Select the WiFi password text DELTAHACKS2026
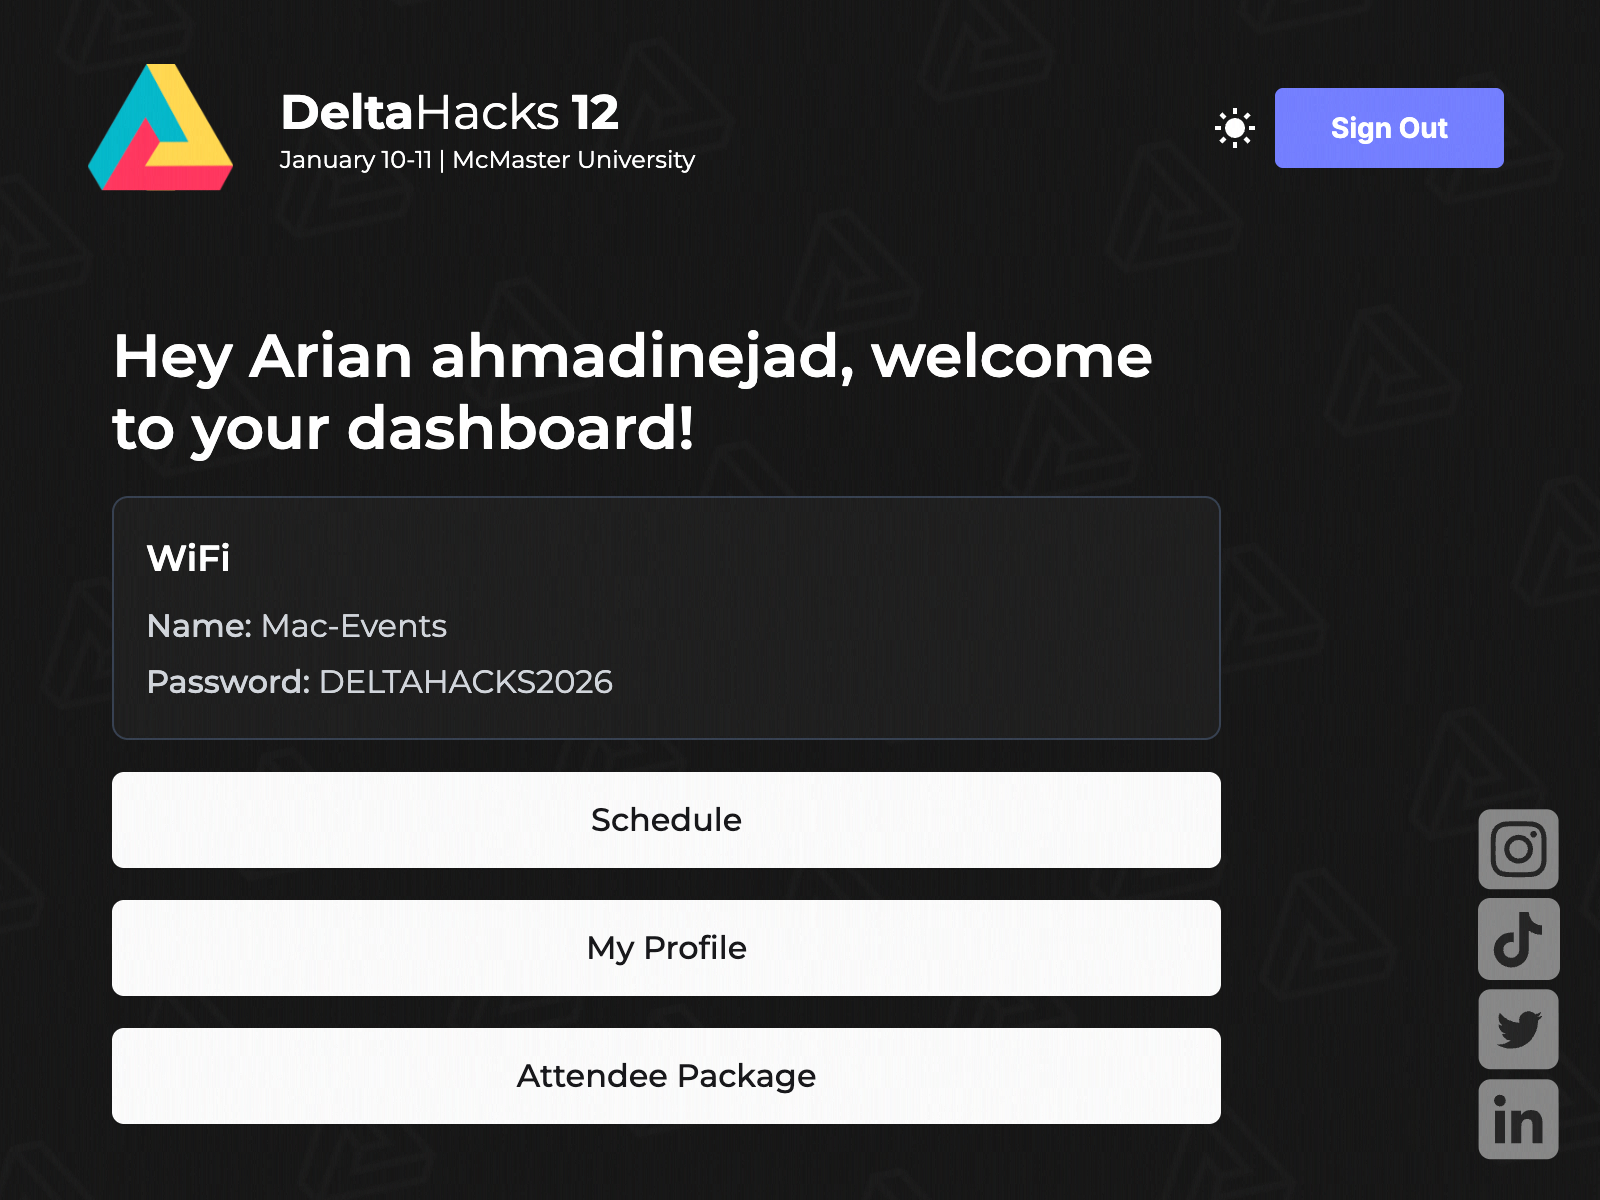The width and height of the screenshot is (1600, 1200). [x=465, y=683]
